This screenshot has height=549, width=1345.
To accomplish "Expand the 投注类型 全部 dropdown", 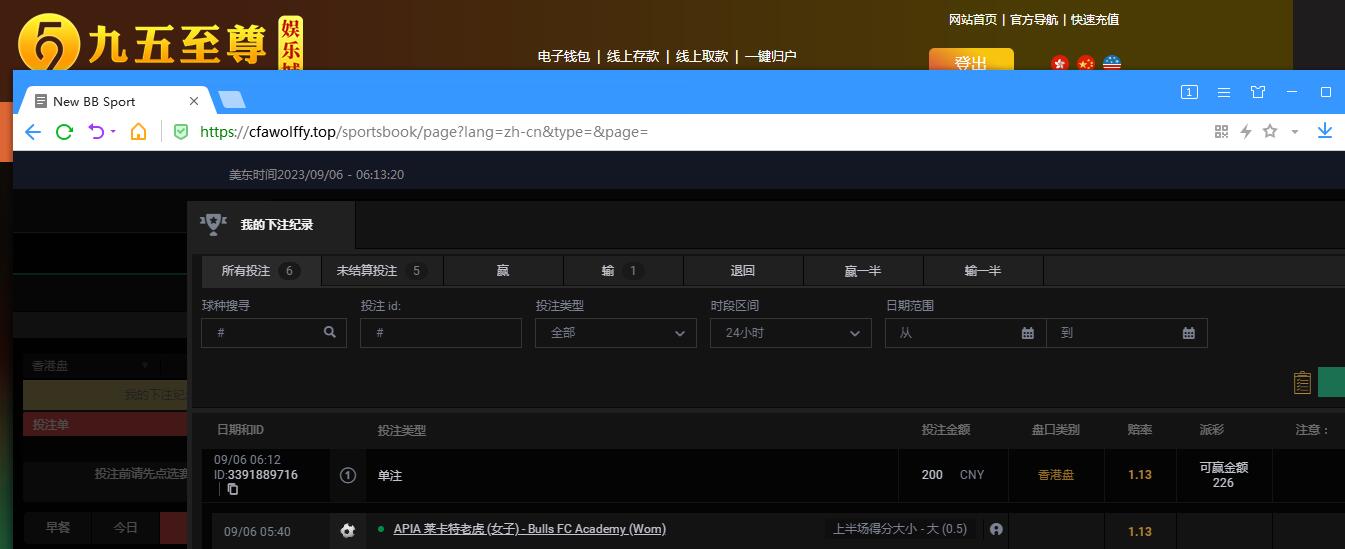I will (x=616, y=333).
